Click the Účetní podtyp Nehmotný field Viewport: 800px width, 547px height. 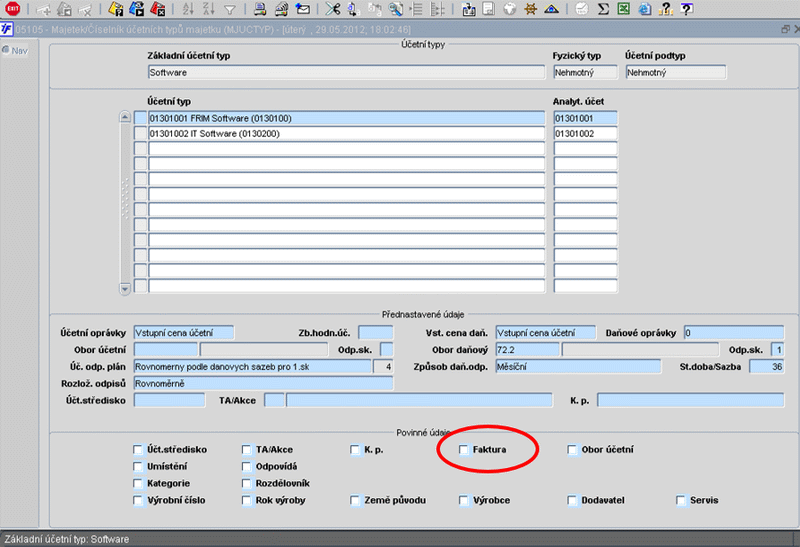coord(676,72)
